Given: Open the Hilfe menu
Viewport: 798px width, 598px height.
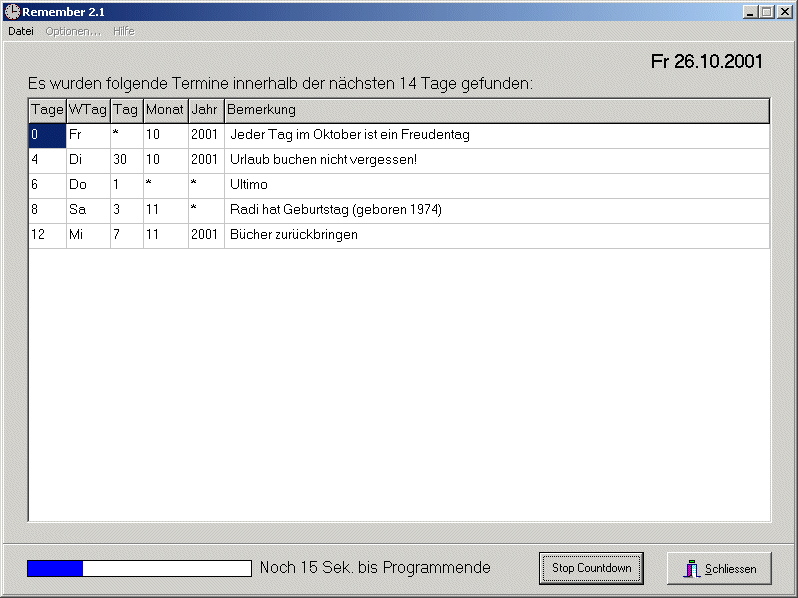Looking at the screenshot, I should pos(123,31).
